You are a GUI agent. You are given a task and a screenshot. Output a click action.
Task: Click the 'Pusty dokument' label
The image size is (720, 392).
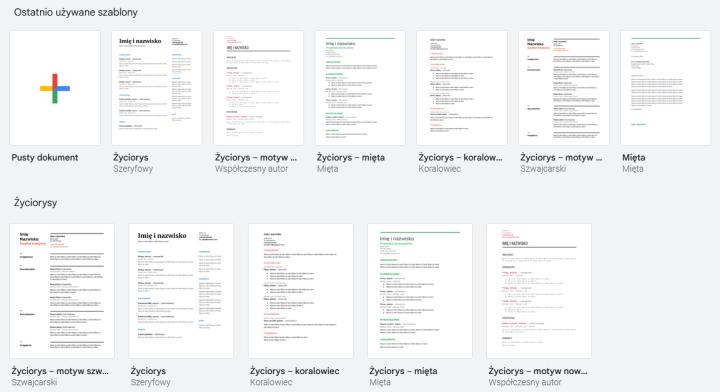(x=45, y=157)
